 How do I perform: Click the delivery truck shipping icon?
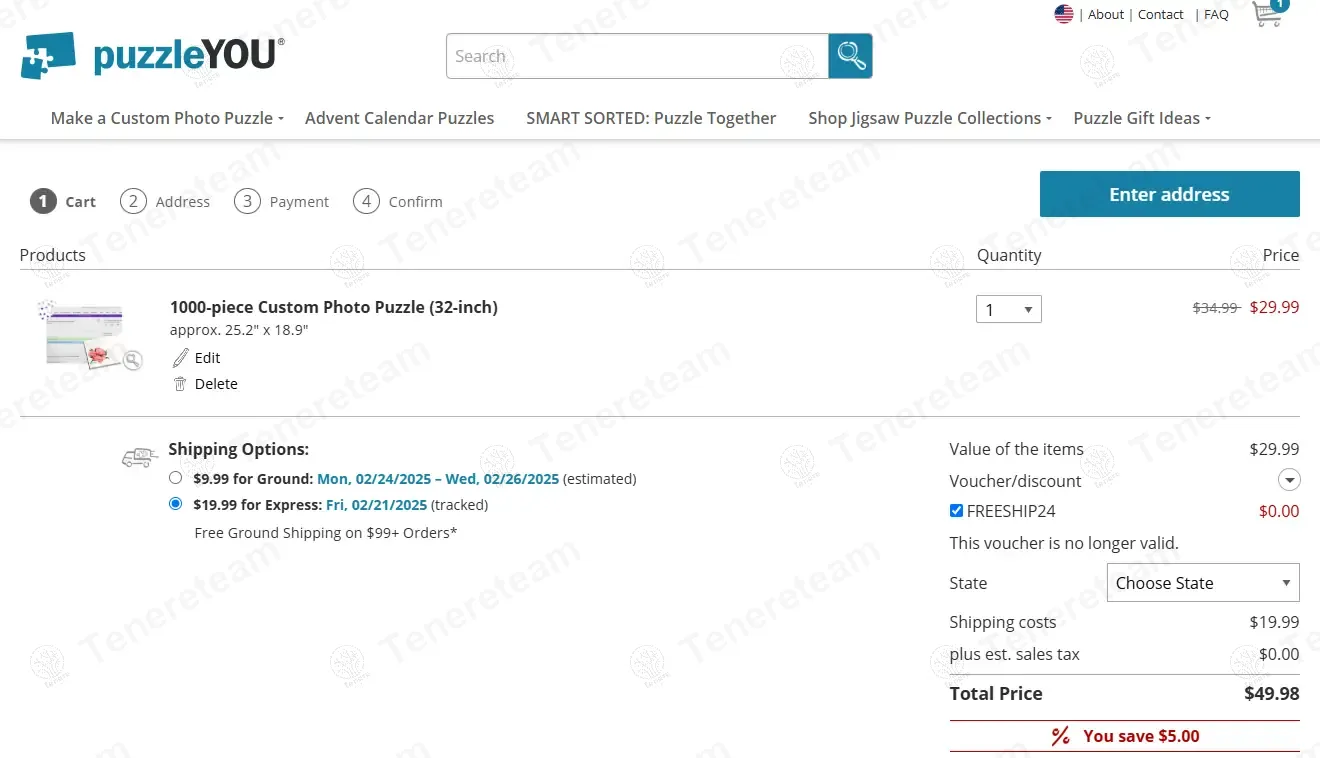click(140, 457)
